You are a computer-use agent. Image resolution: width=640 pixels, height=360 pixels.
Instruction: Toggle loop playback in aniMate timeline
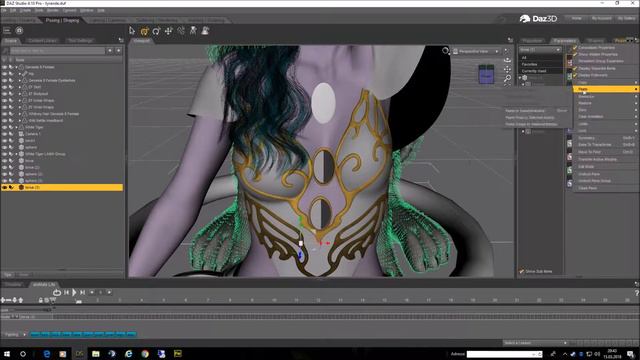click(57, 292)
